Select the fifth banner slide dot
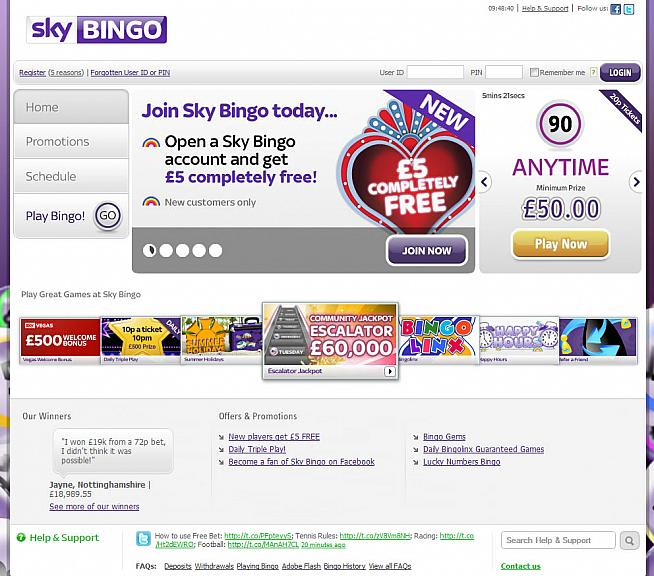 point(216,250)
